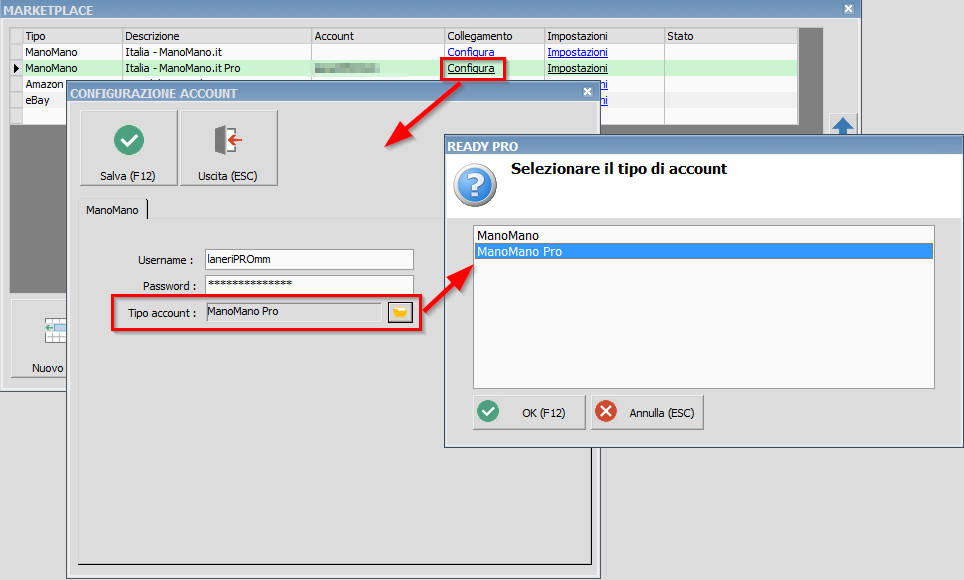Viewport: 964px width, 580px height.
Task: Open account type picker folder icon
Action: [x=400, y=312]
